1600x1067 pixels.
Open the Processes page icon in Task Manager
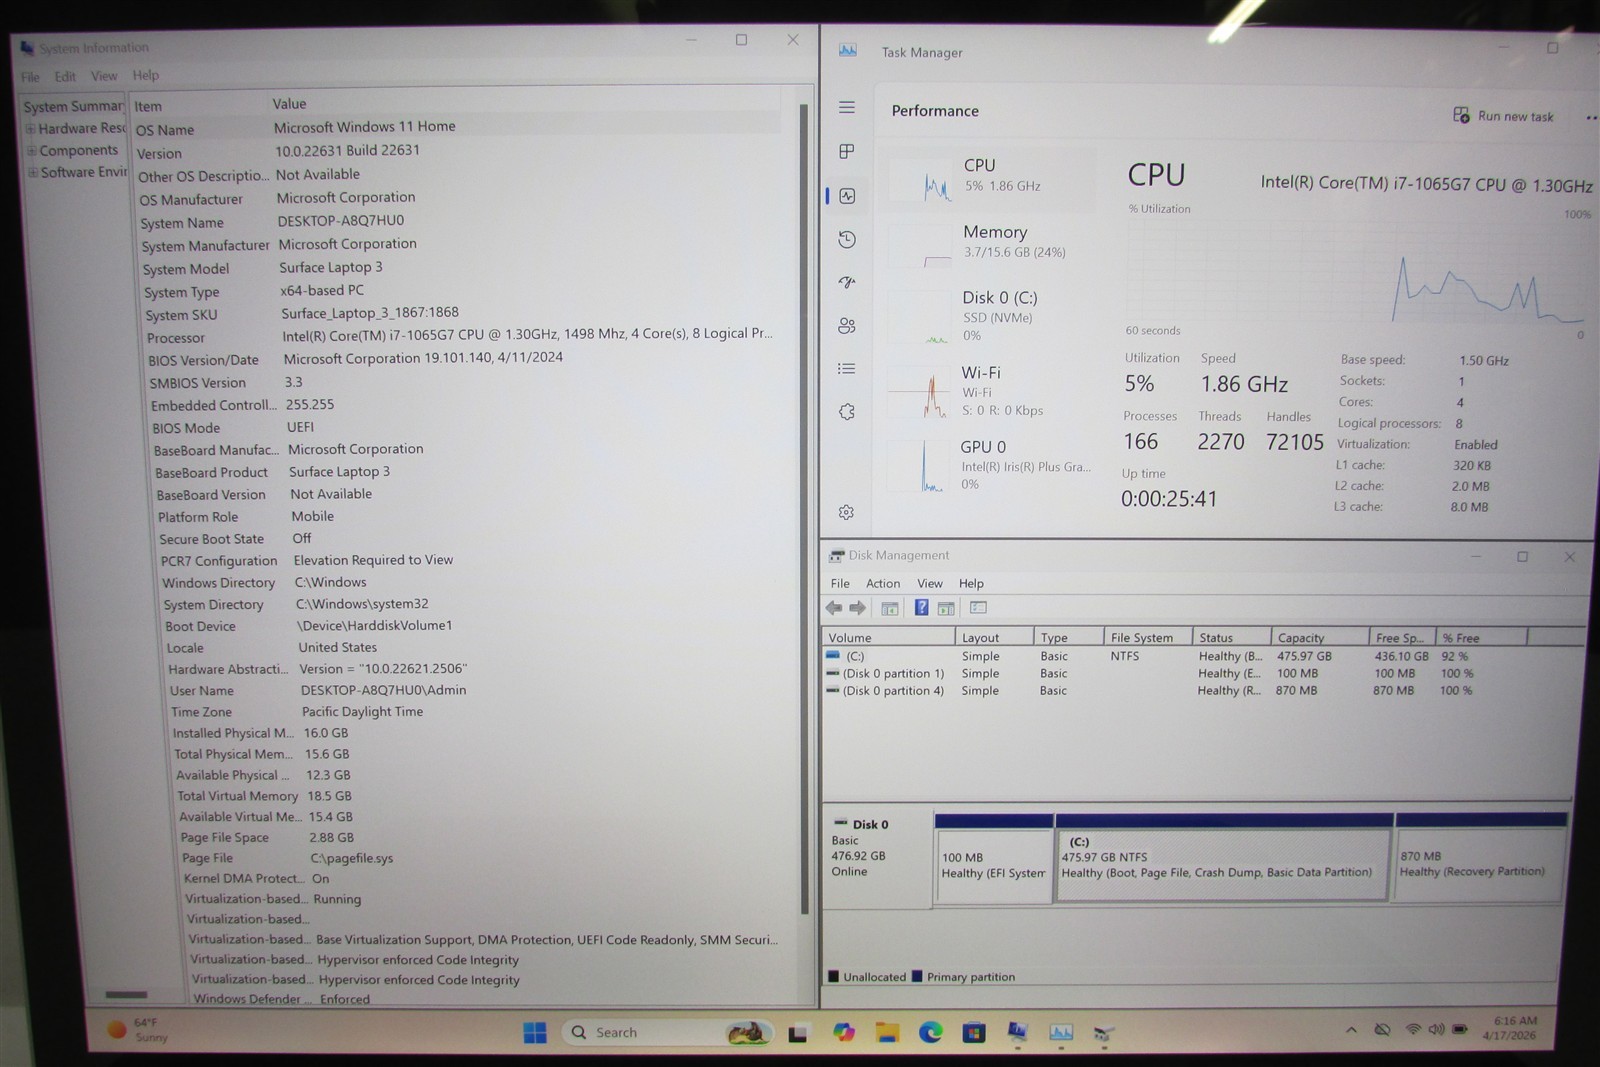[x=847, y=151]
